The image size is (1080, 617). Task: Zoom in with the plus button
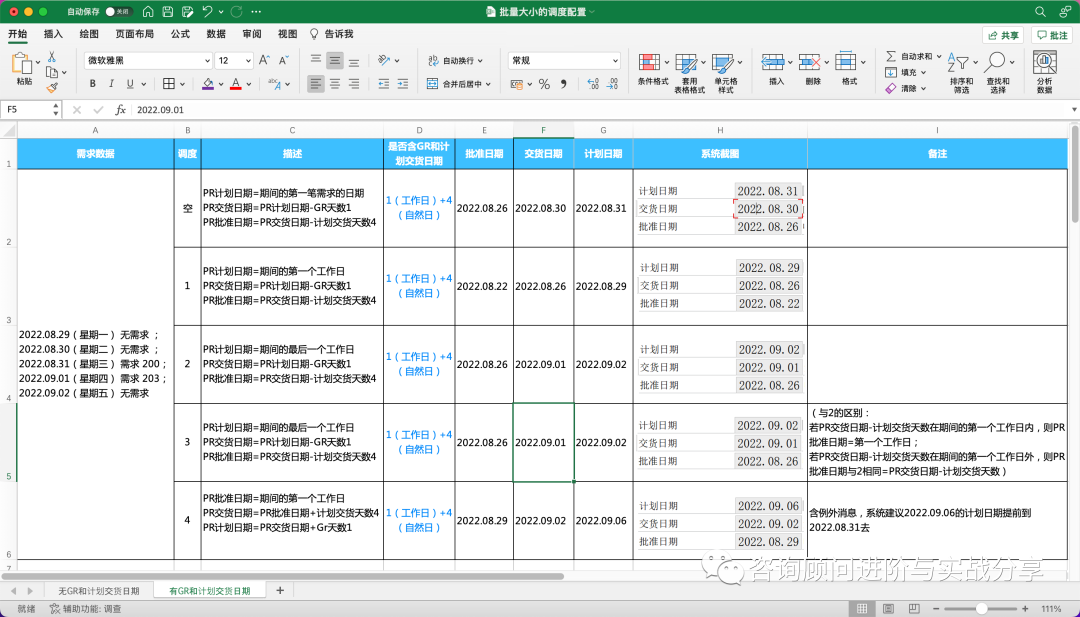(x=1025, y=609)
